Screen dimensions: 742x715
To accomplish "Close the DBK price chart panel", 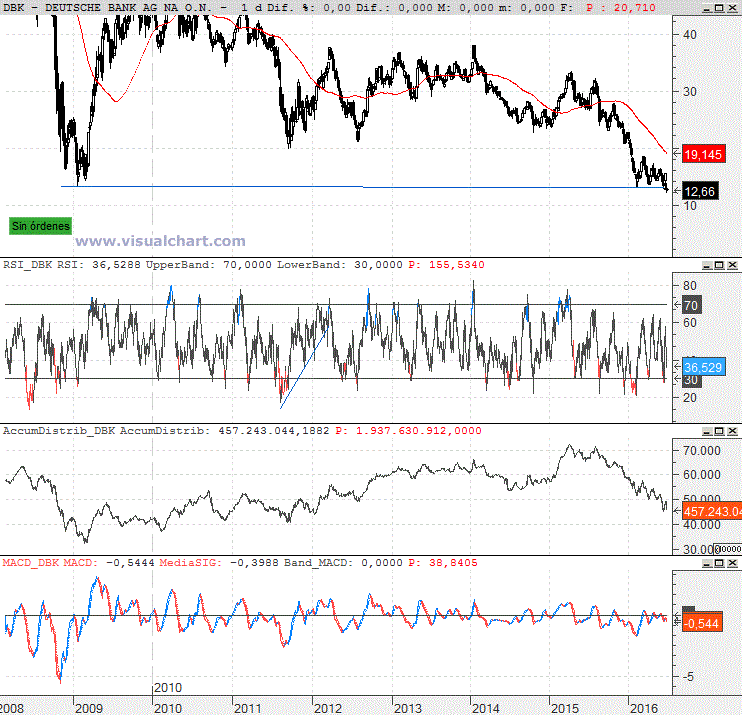I will [732, 8].
